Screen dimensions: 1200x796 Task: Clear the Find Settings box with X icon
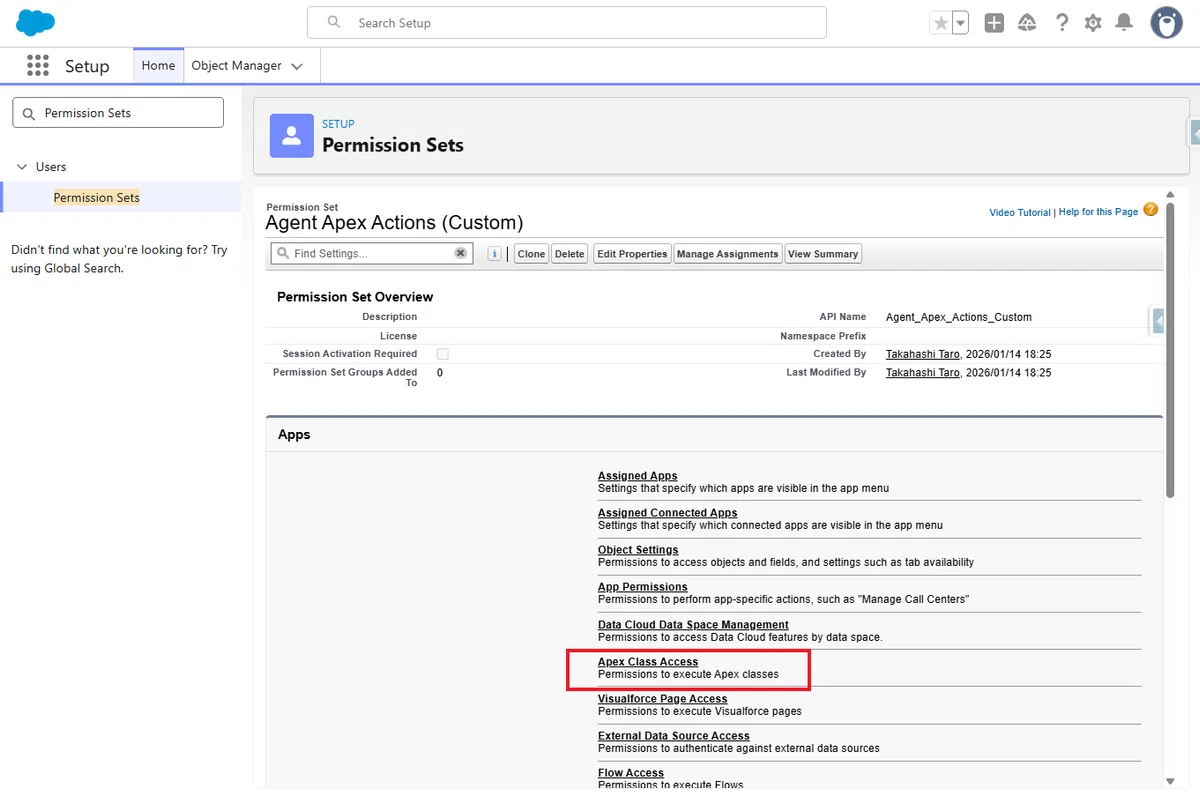pos(461,254)
